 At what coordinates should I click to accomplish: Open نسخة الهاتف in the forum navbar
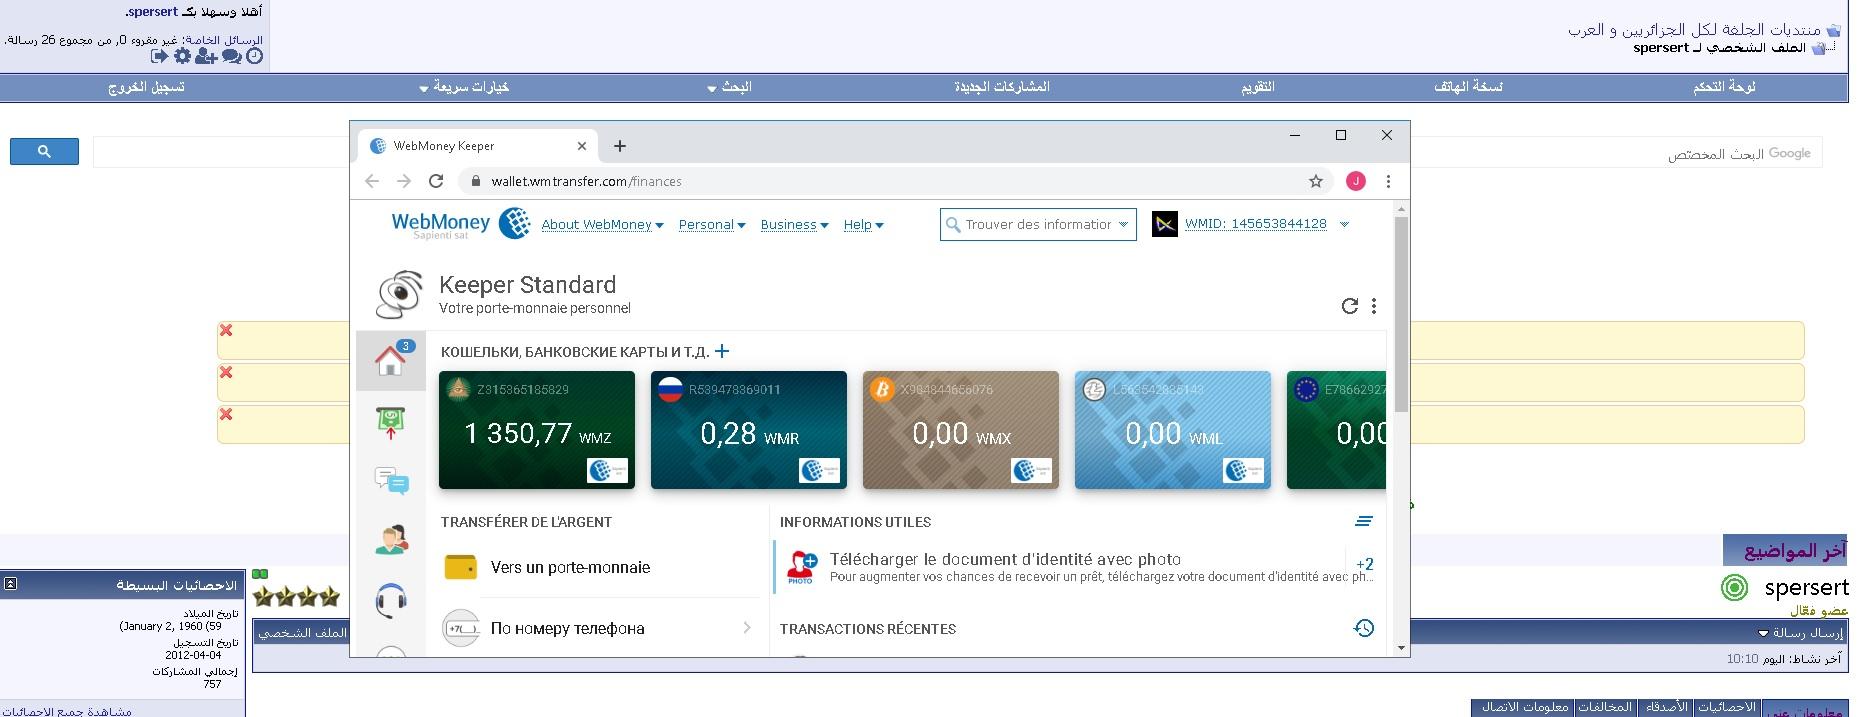tap(1468, 87)
